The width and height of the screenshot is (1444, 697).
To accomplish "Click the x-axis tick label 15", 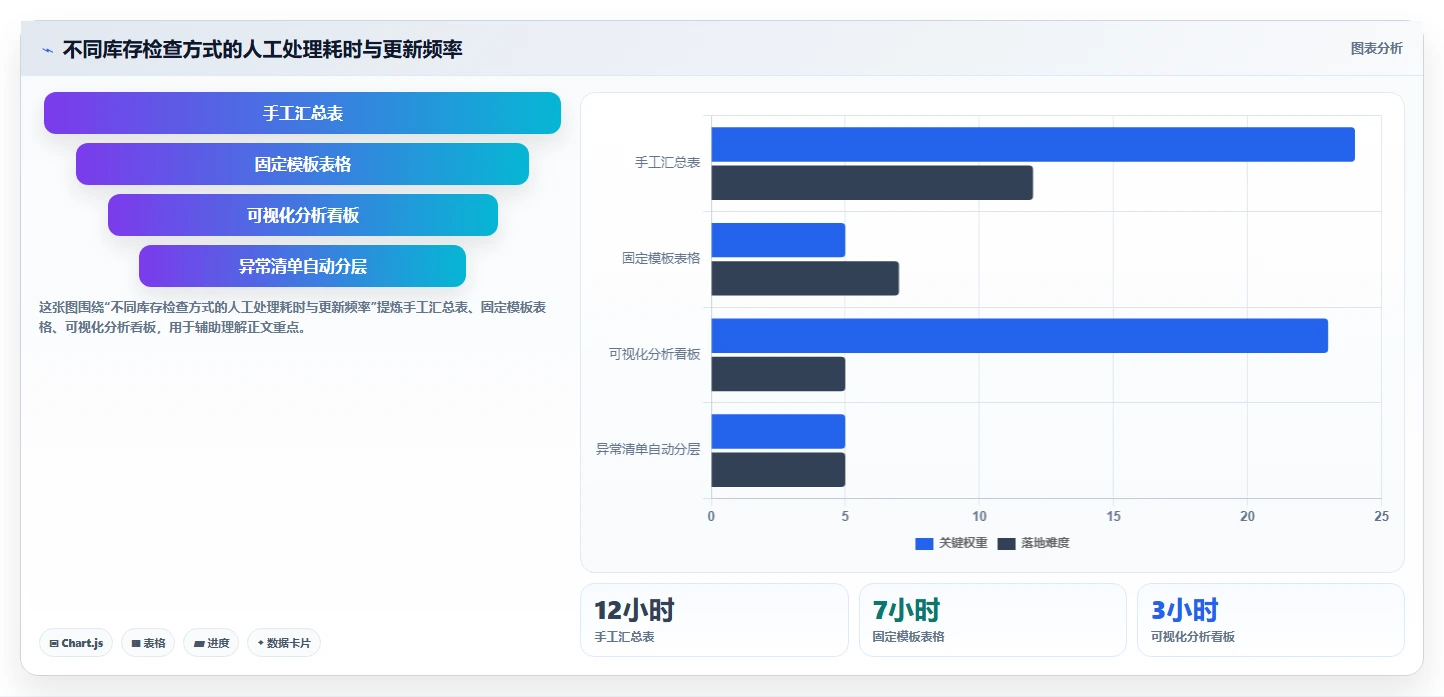I will click(1113, 516).
